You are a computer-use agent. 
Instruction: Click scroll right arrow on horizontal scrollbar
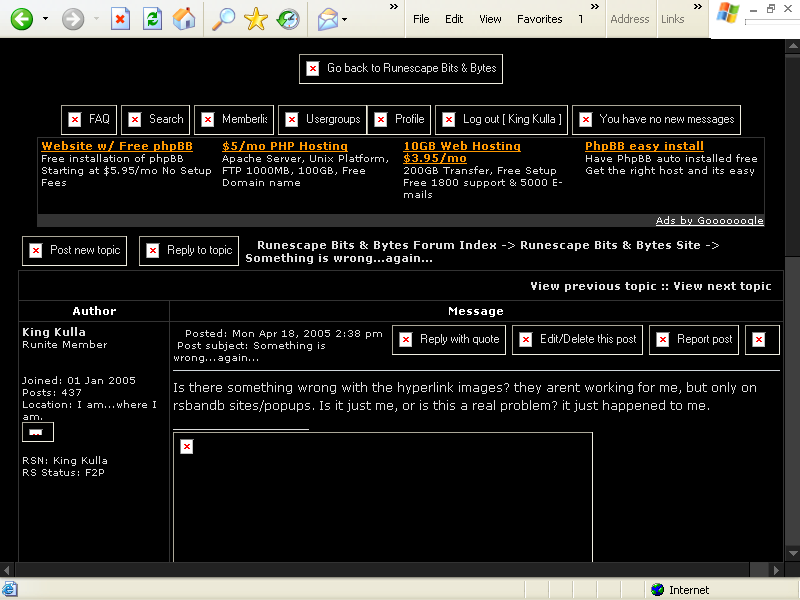point(776,570)
